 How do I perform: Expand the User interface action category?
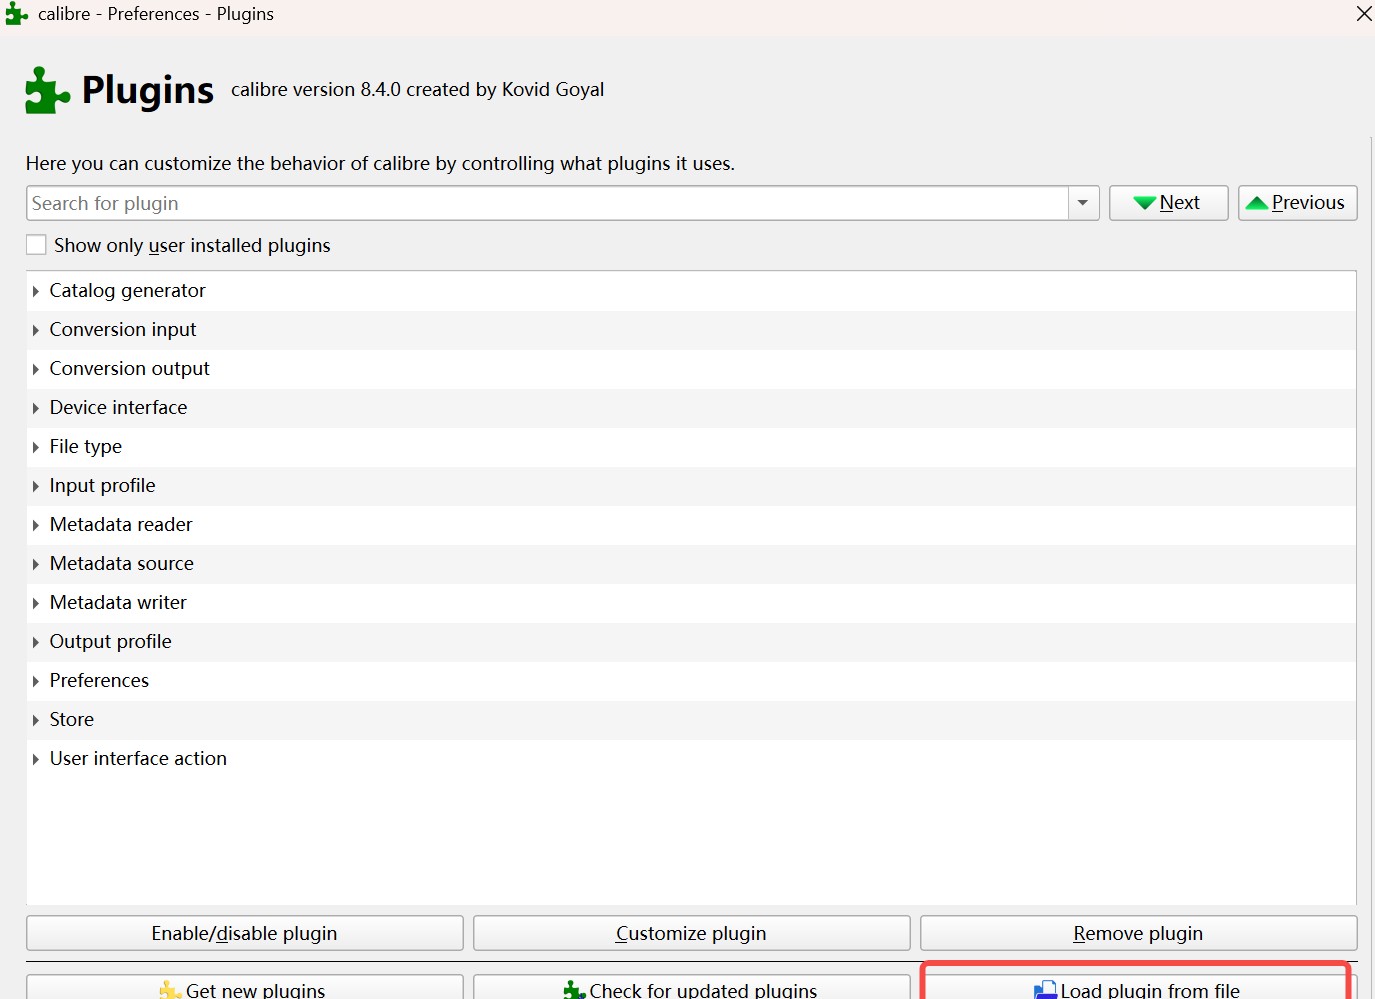pos(36,759)
